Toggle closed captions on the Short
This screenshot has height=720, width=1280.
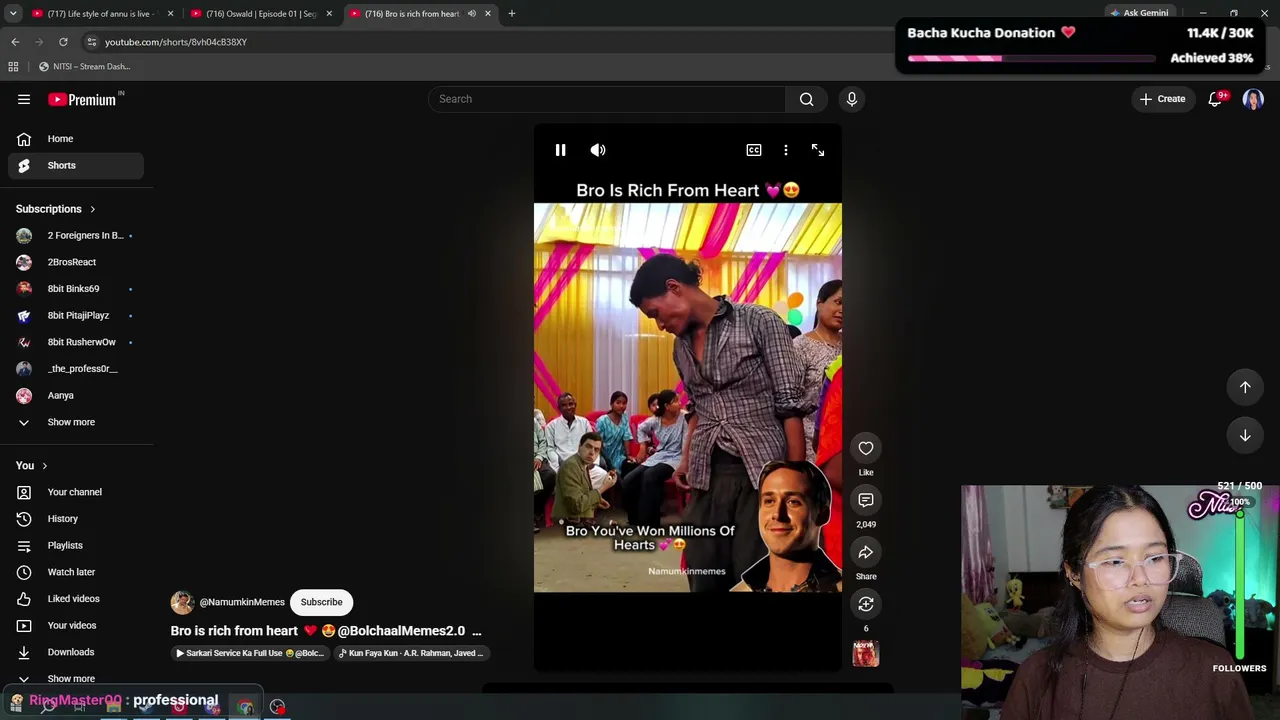(754, 150)
